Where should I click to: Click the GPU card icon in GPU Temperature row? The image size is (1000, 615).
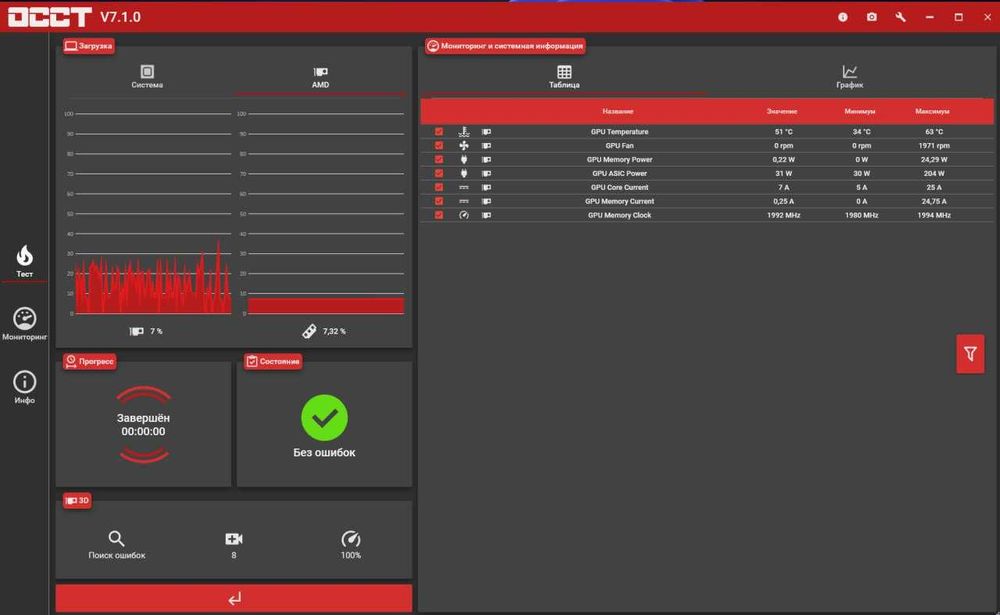point(486,131)
